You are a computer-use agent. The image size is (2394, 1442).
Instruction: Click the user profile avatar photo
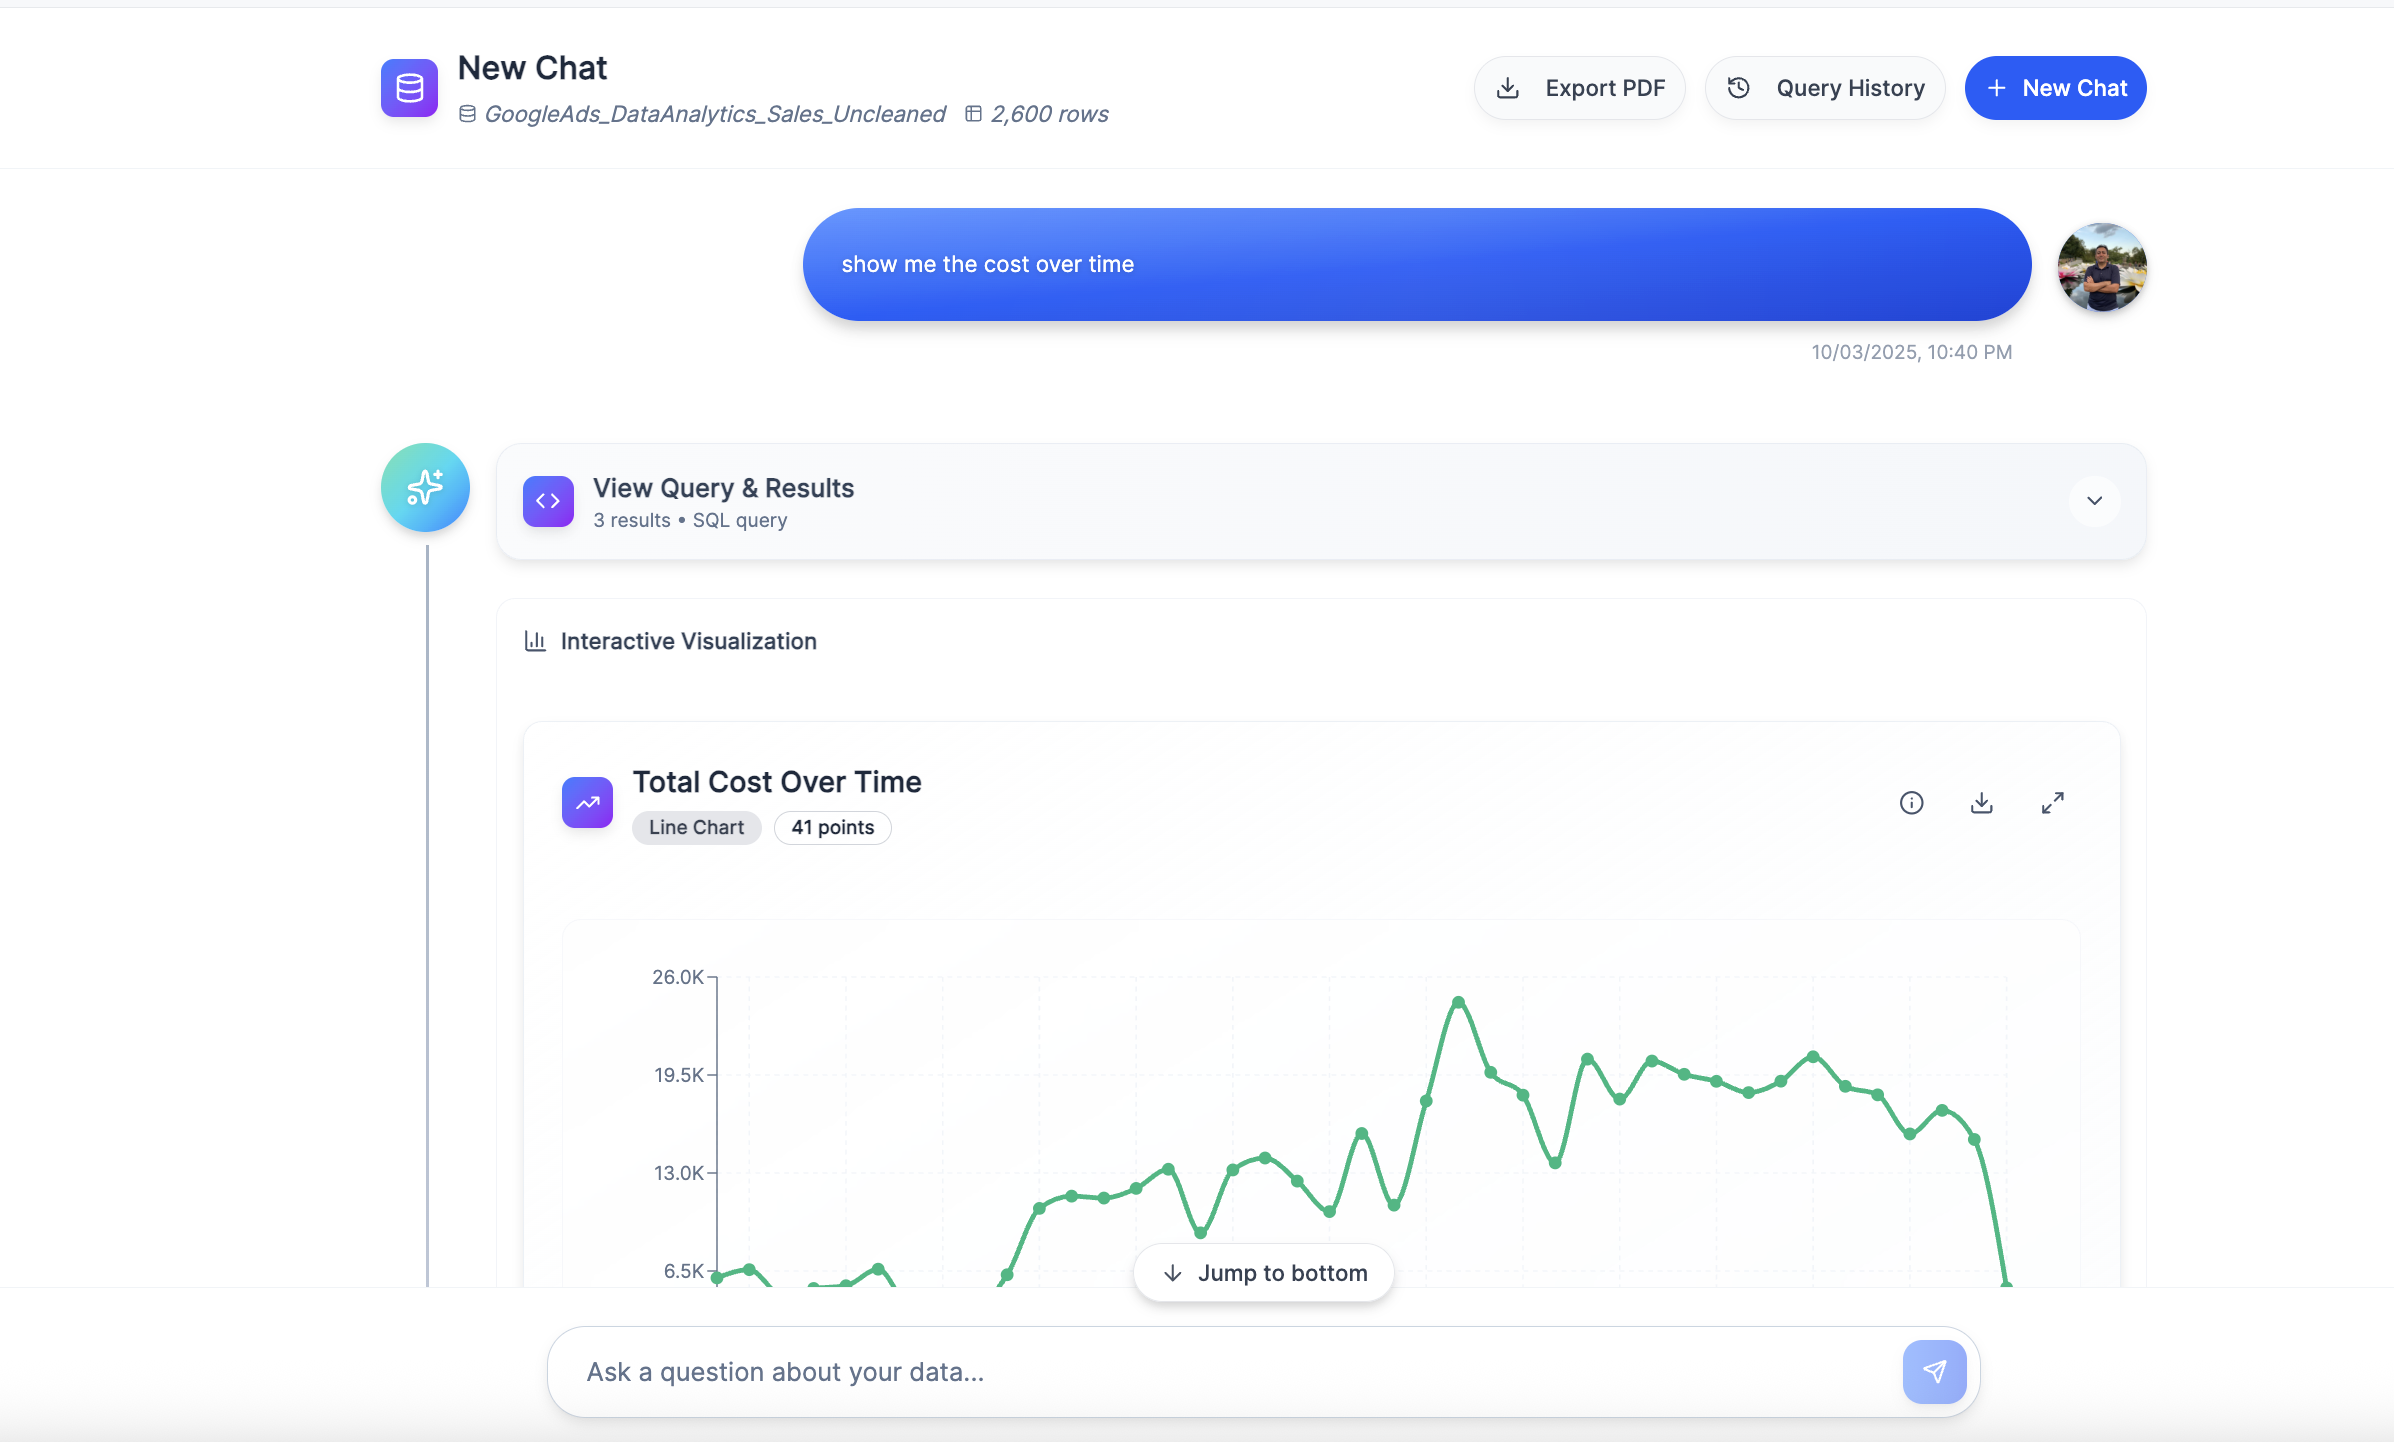(2101, 267)
